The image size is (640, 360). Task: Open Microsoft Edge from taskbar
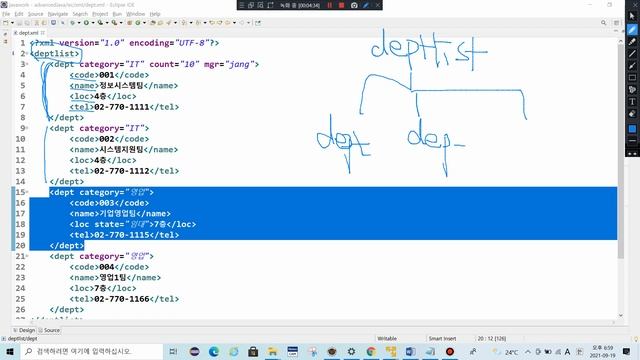pyautogui.click(x=214, y=351)
